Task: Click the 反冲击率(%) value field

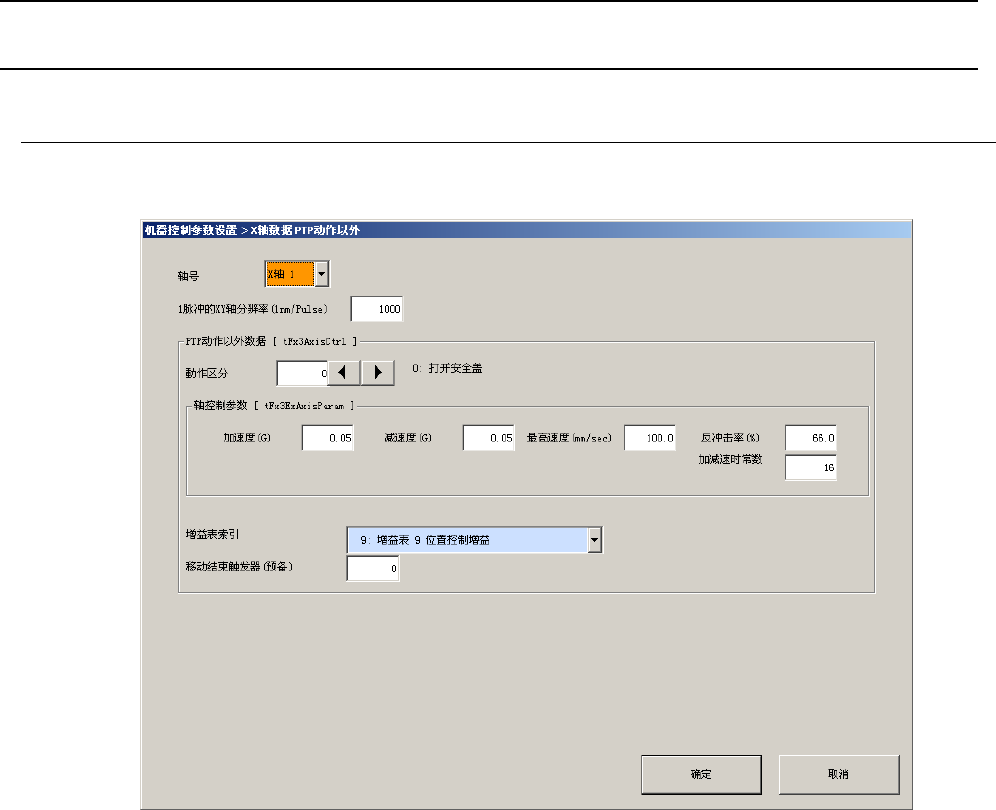Action: pos(811,438)
